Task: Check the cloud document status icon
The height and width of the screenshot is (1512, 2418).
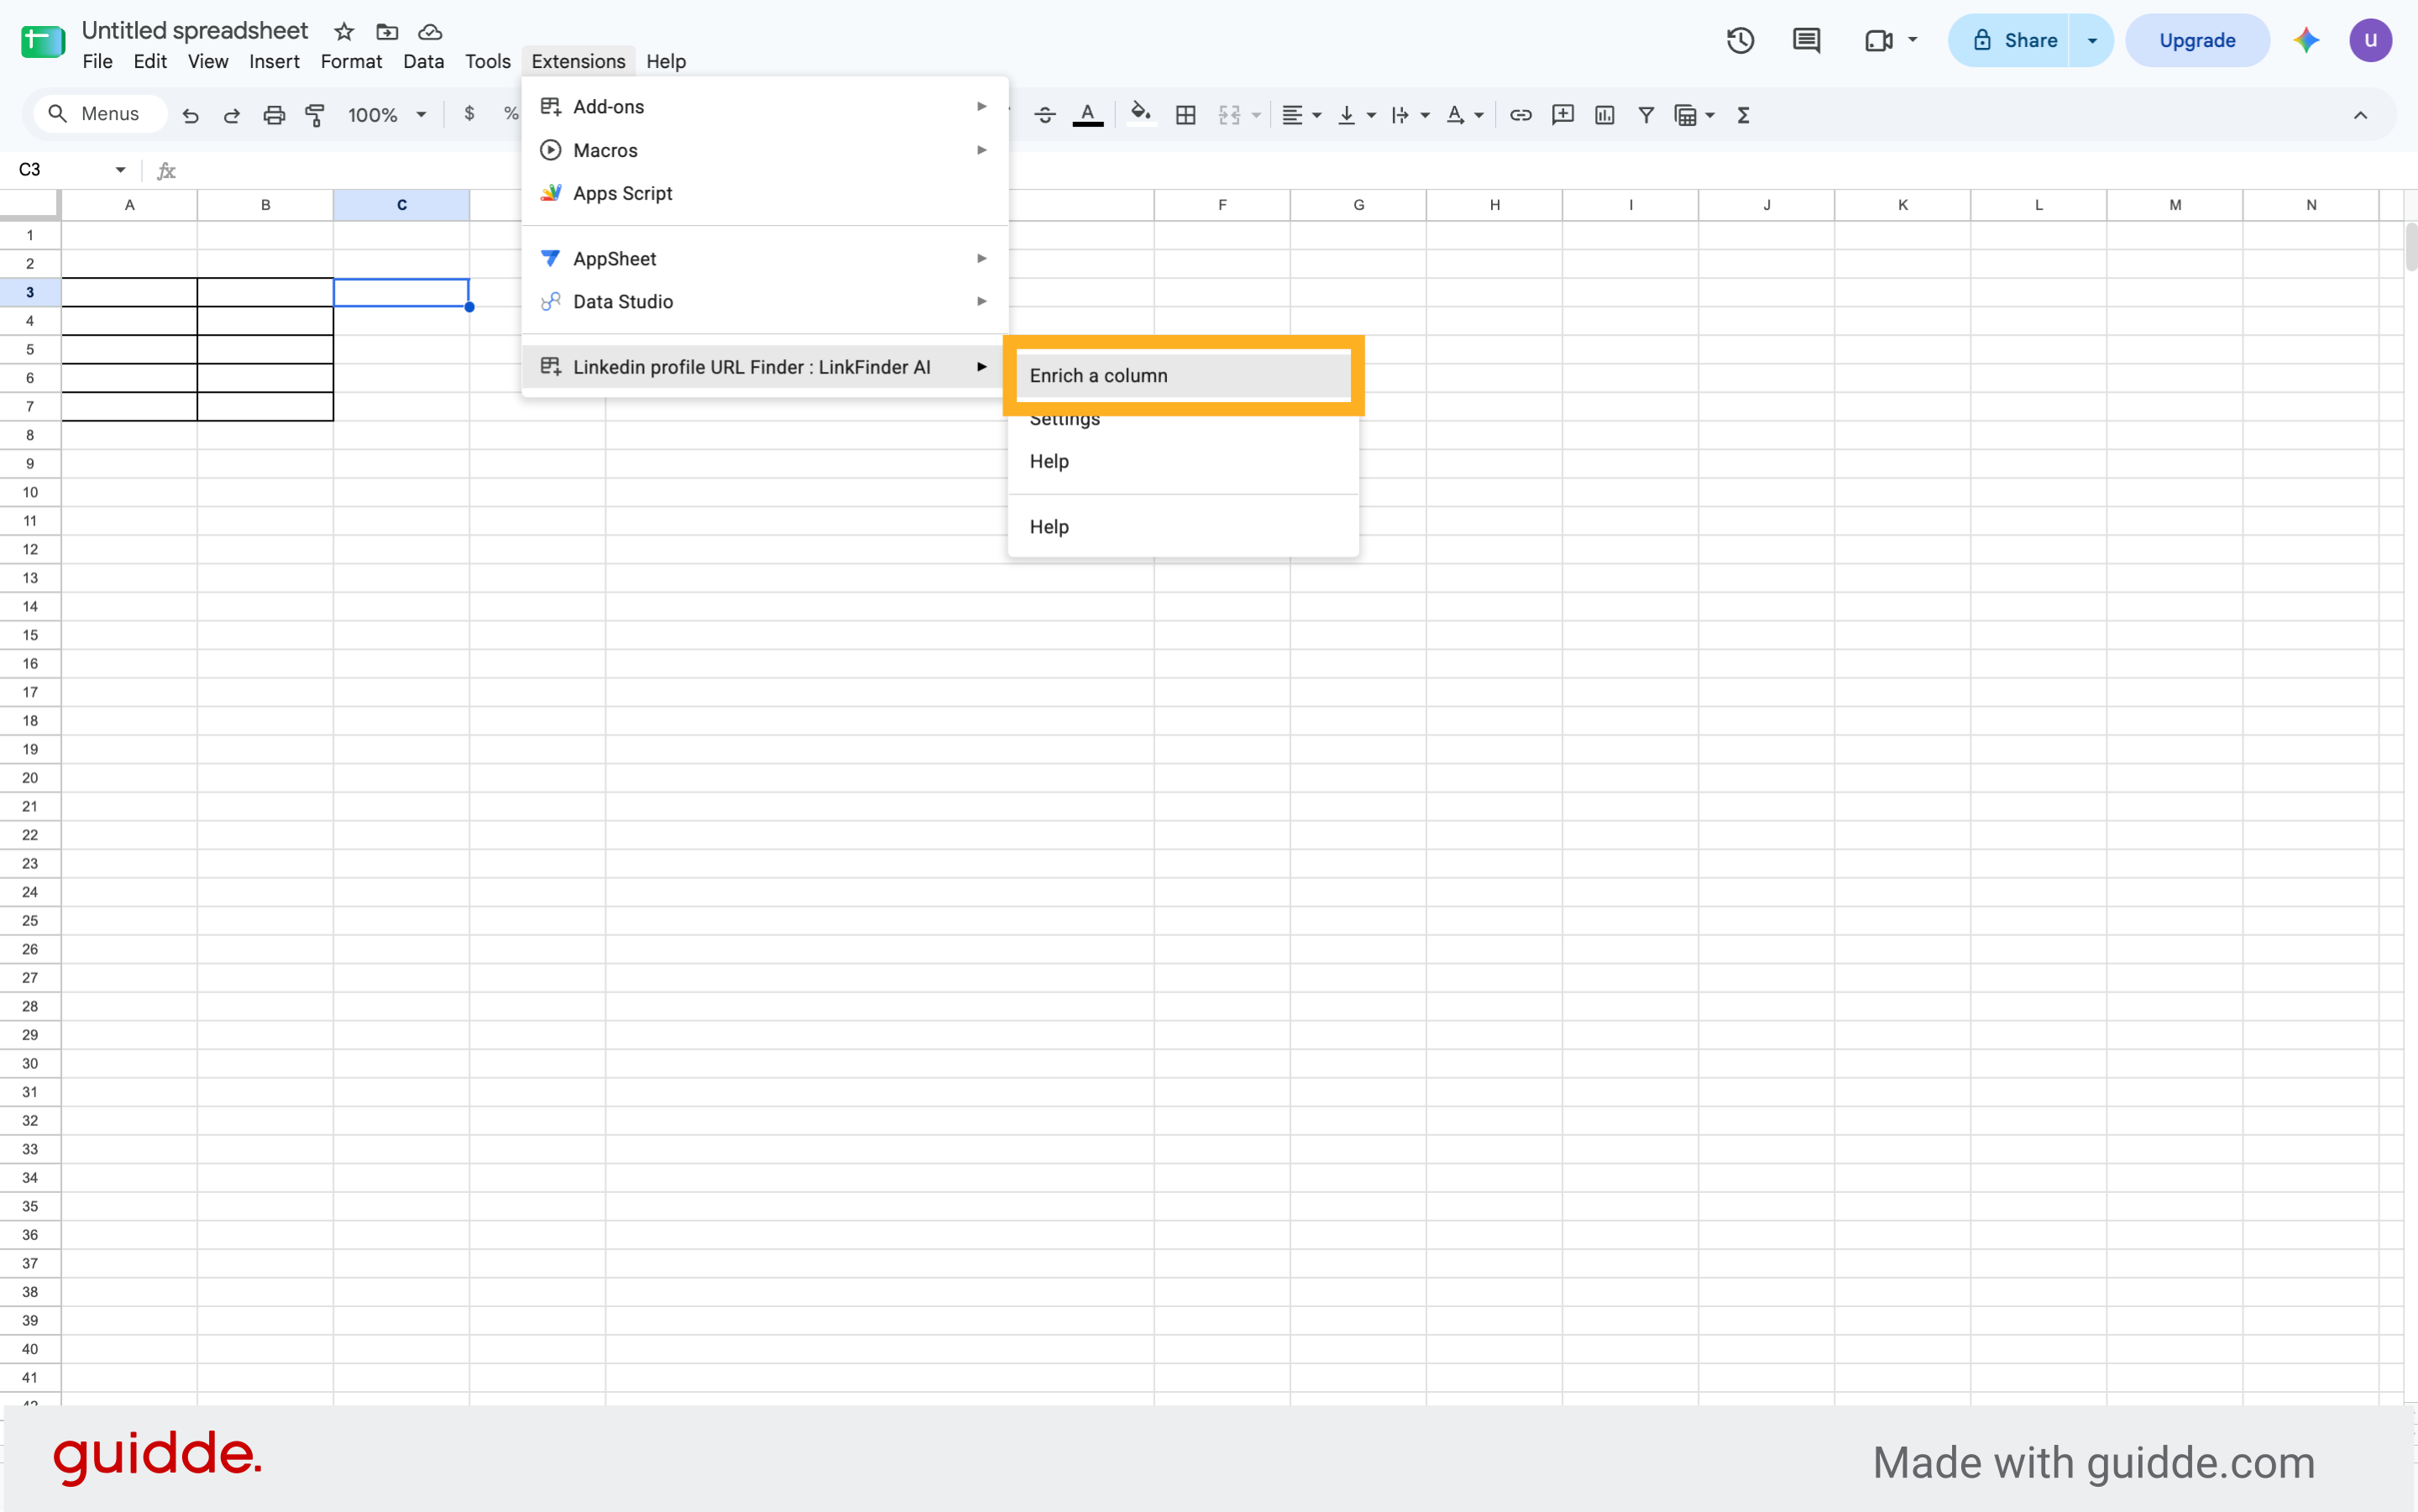Action: 430,32
